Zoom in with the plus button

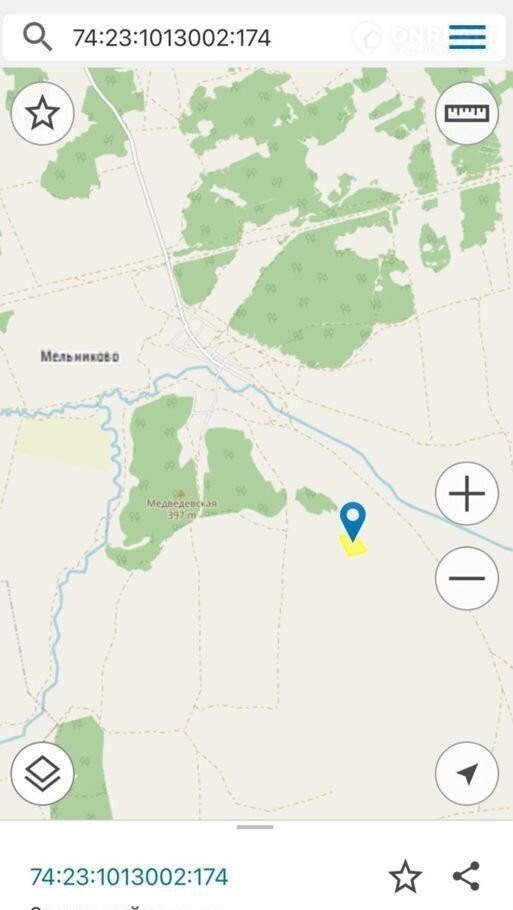click(x=467, y=494)
